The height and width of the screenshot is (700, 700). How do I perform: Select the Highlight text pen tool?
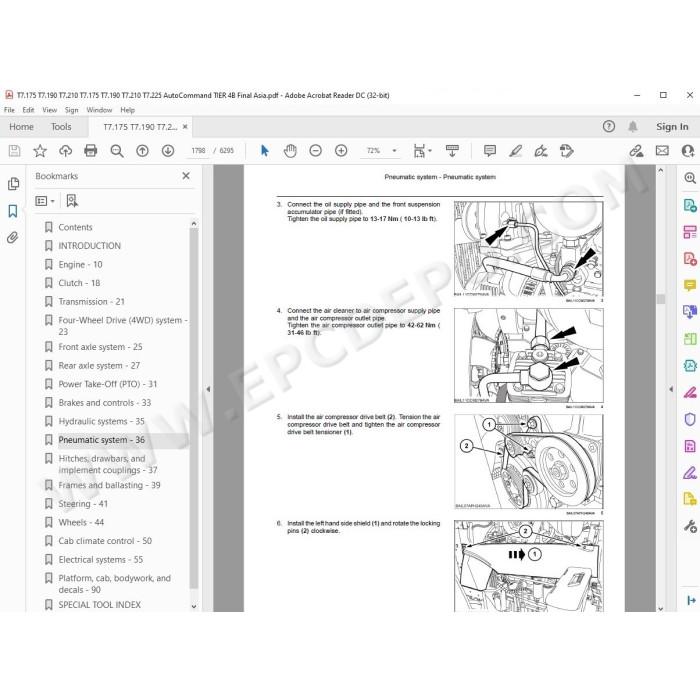(x=516, y=151)
